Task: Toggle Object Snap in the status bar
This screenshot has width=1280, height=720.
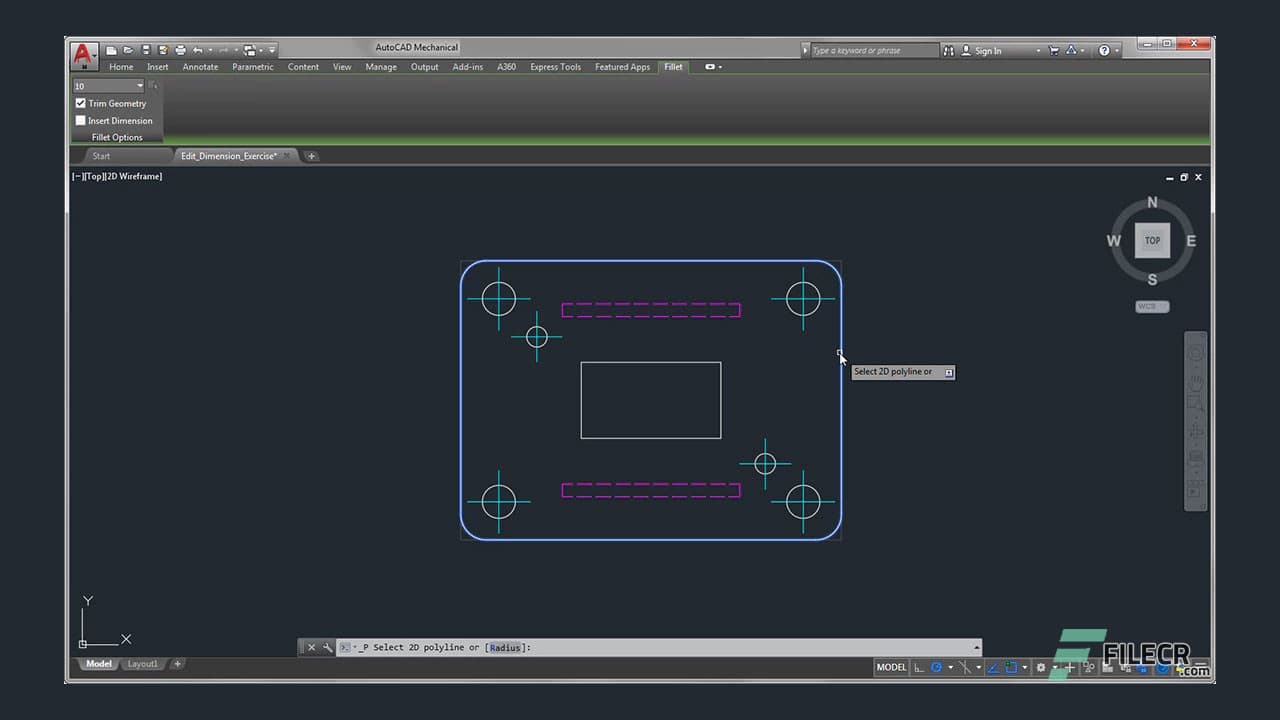Action: point(1012,667)
